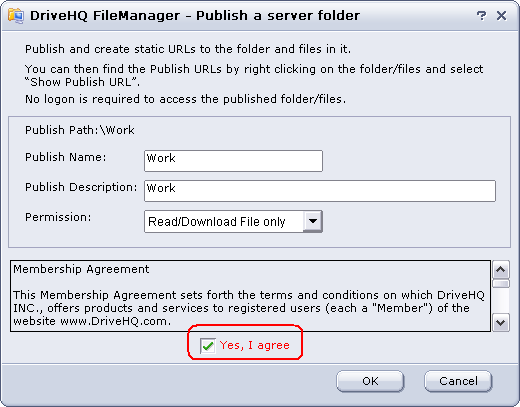Close the Publish a server folder dialog

[501, 16]
